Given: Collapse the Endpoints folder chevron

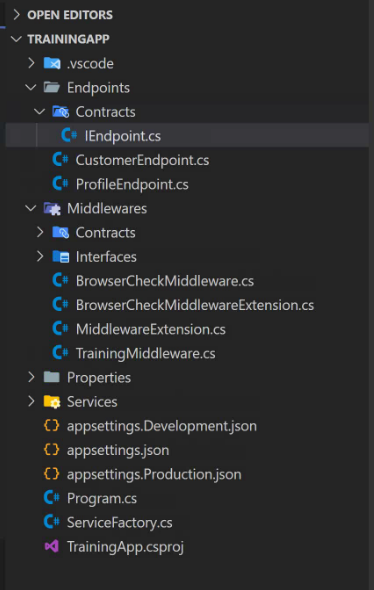Looking at the screenshot, I should (31, 87).
